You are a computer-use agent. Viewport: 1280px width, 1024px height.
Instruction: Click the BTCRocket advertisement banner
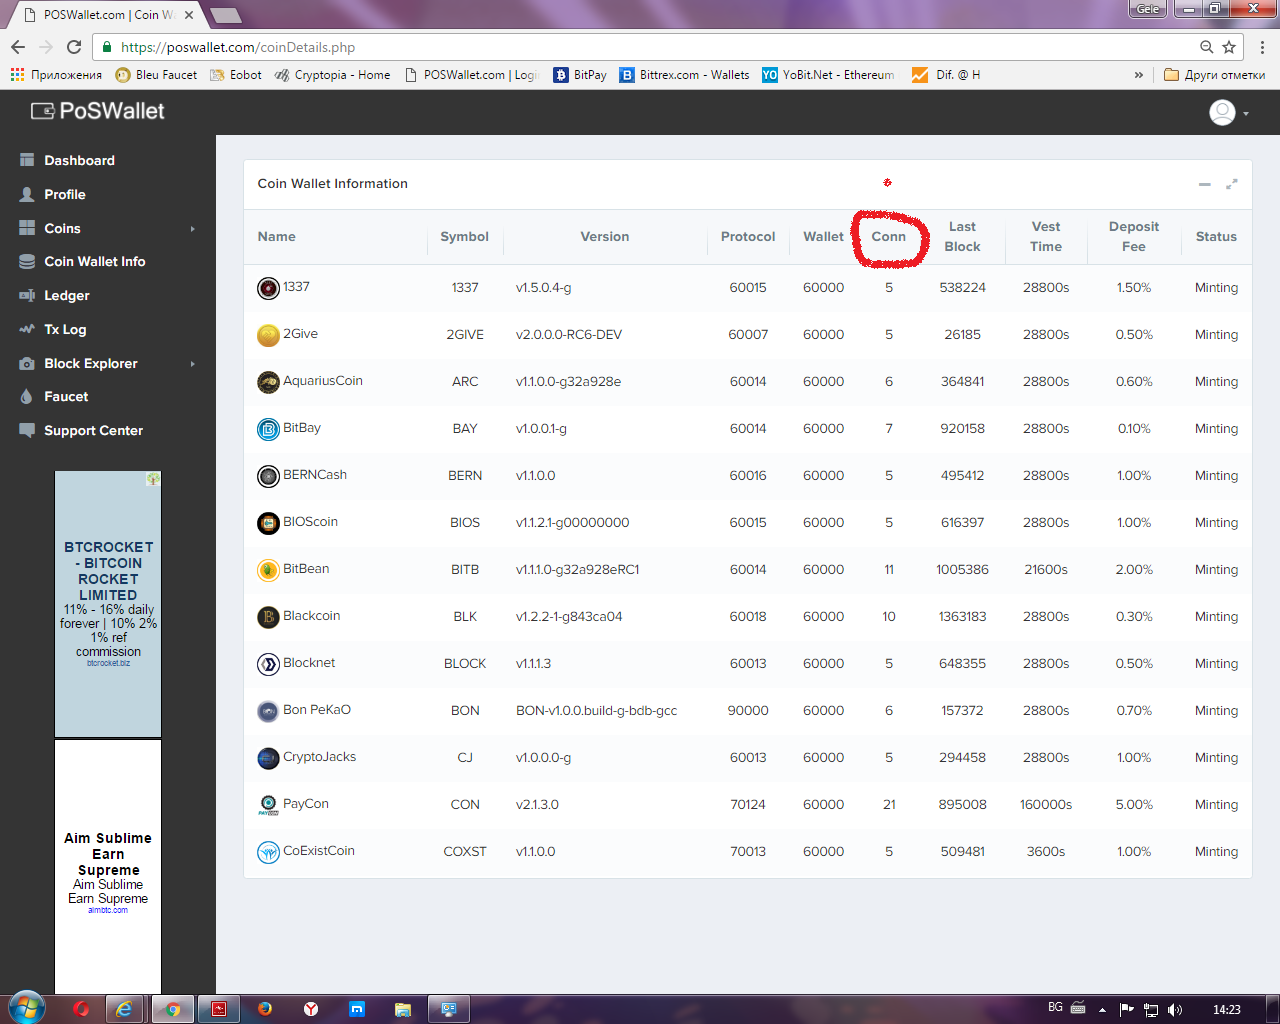pyautogui.click(x=108, y=604)
